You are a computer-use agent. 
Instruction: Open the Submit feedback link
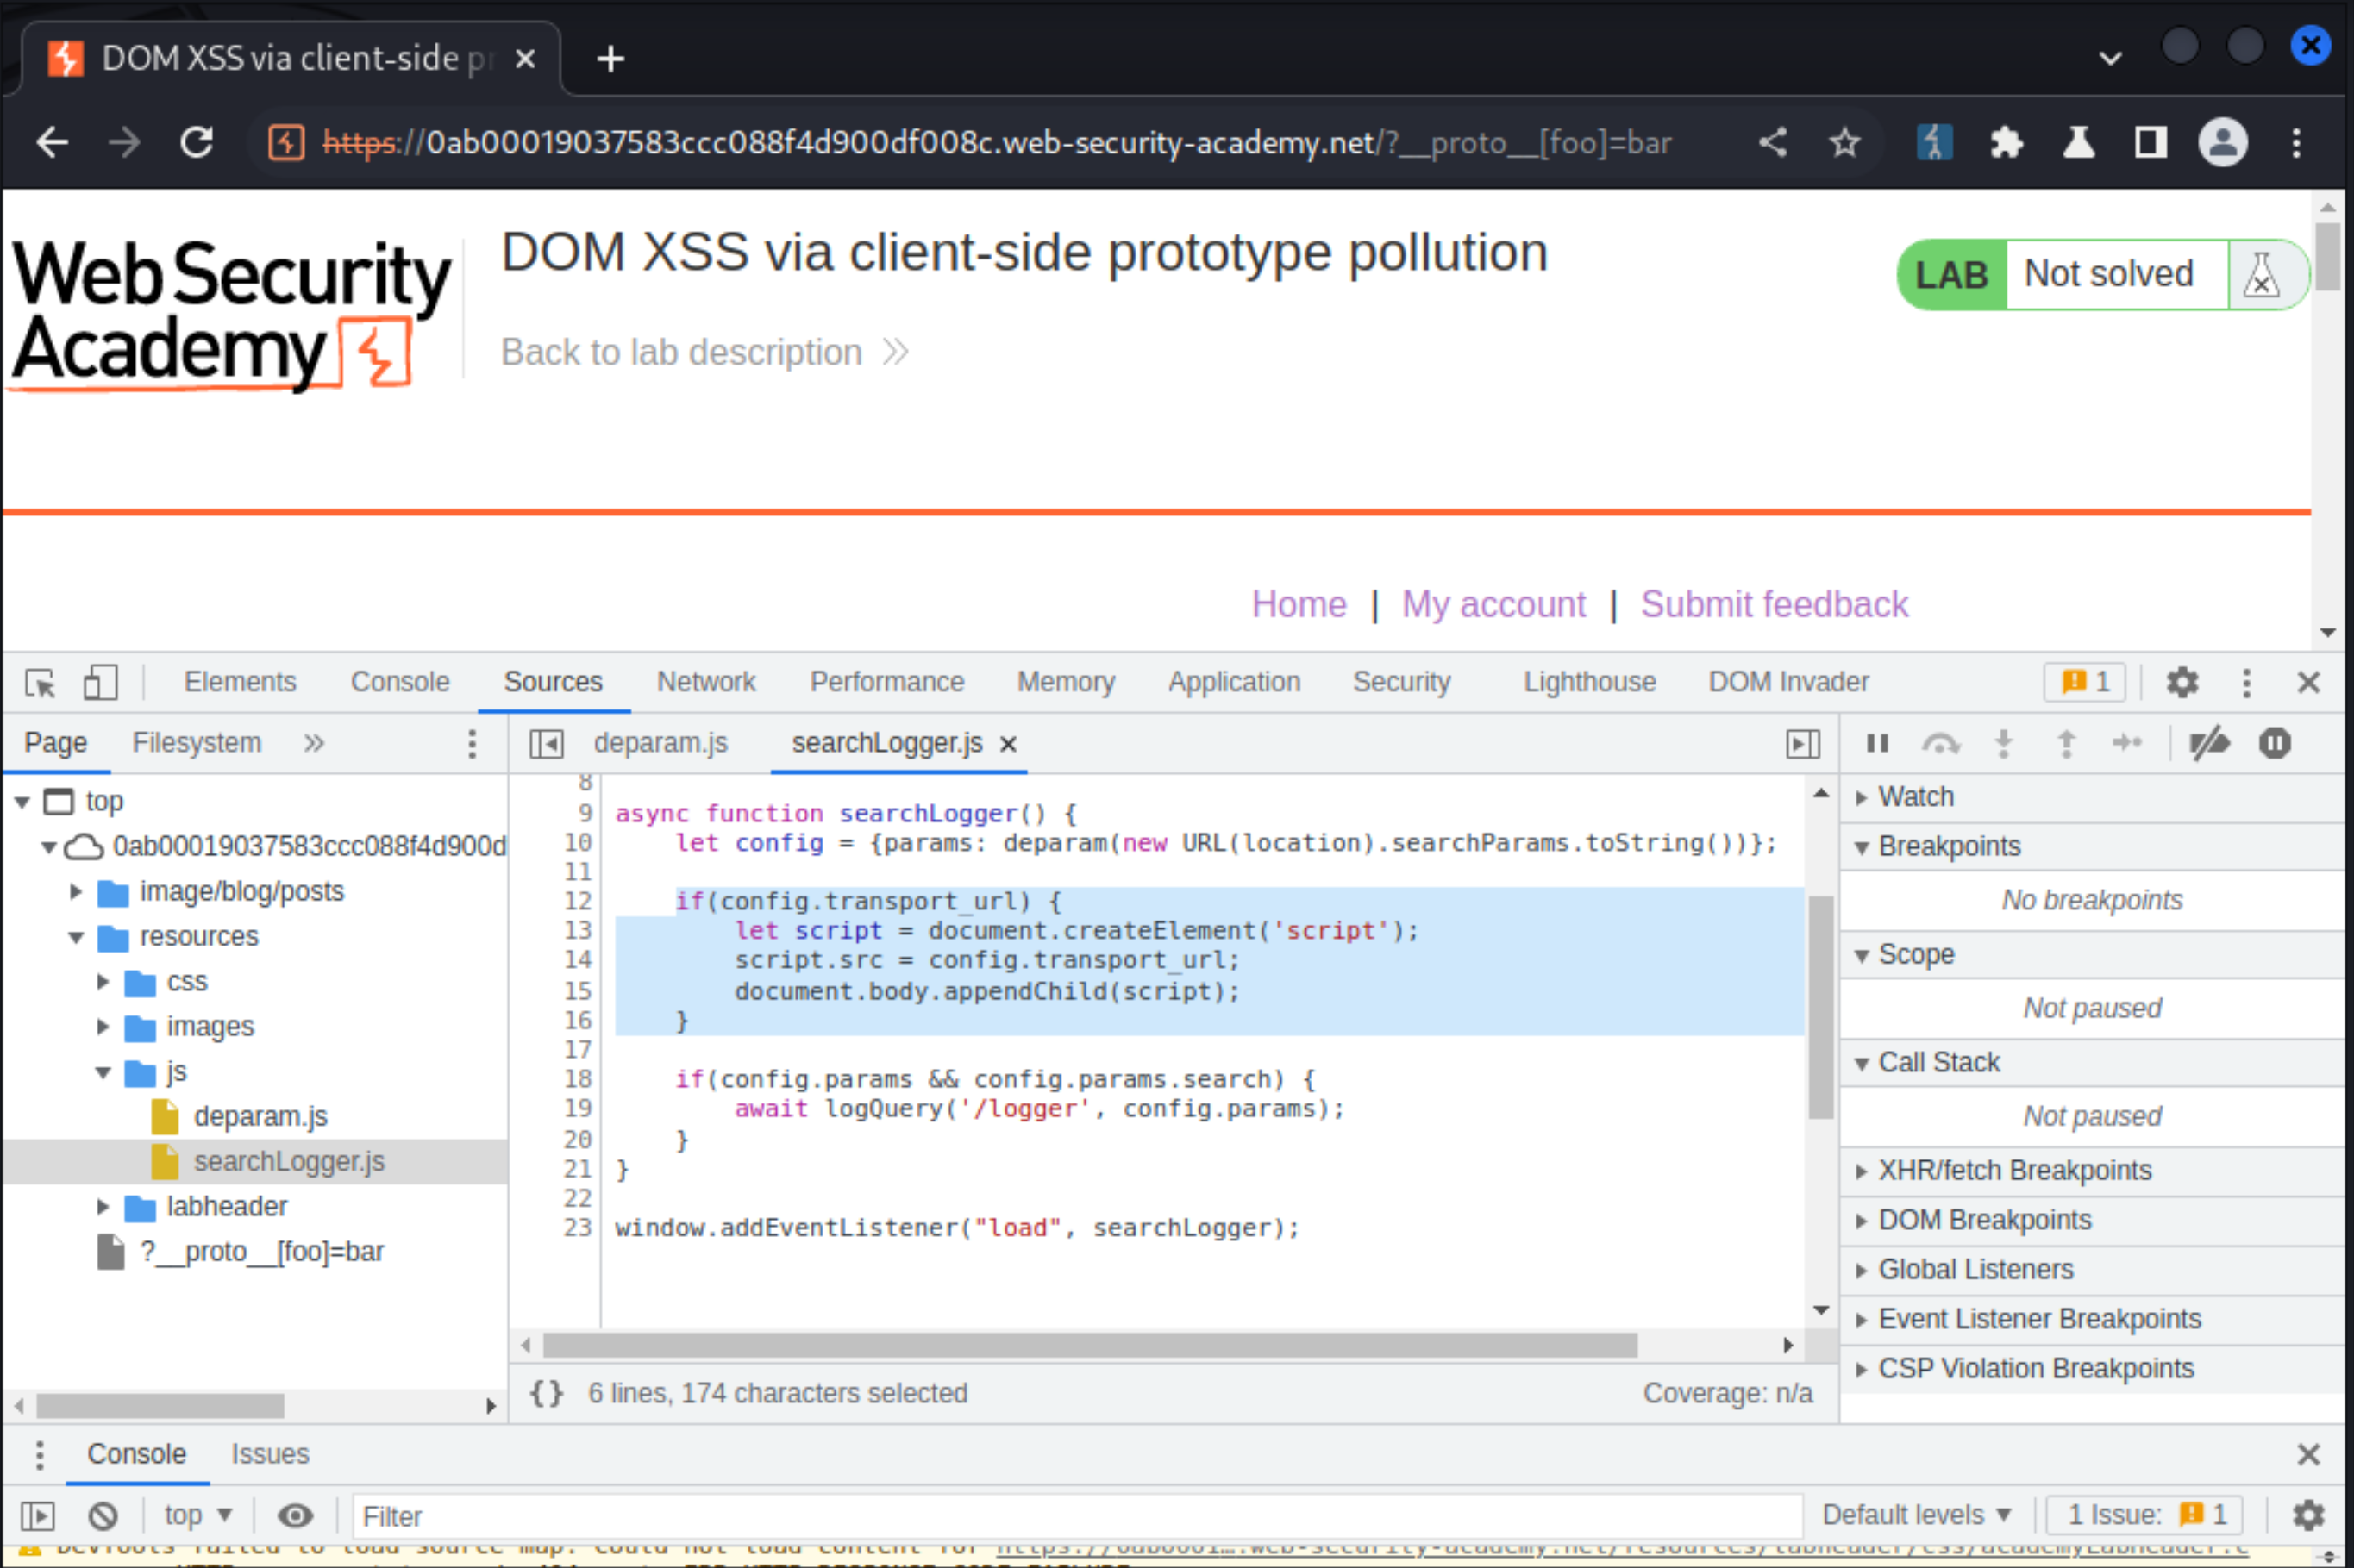click(x=1774, y=605)
